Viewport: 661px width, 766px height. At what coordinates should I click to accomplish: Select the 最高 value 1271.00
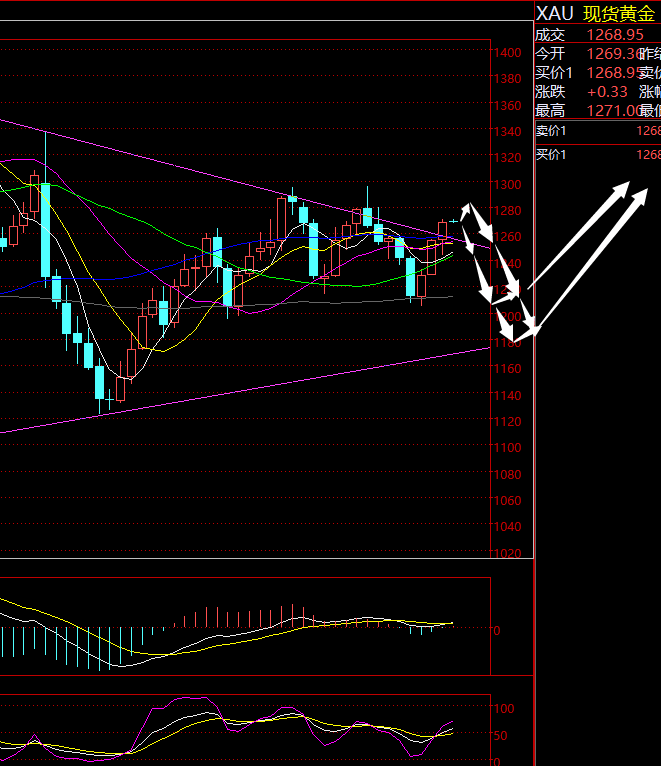(614, 110)
